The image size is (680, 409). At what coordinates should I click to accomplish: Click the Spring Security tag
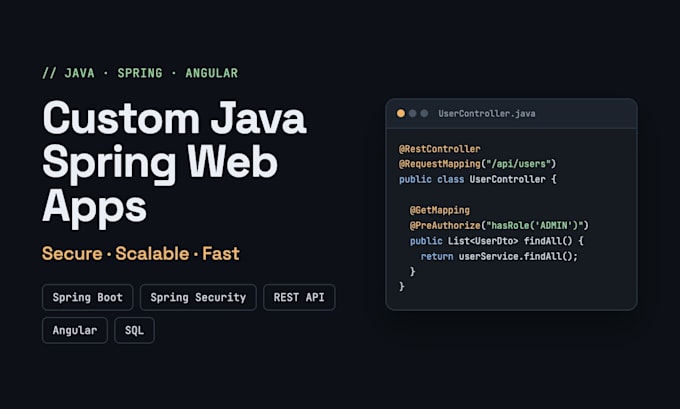click(x=198, y=297)
